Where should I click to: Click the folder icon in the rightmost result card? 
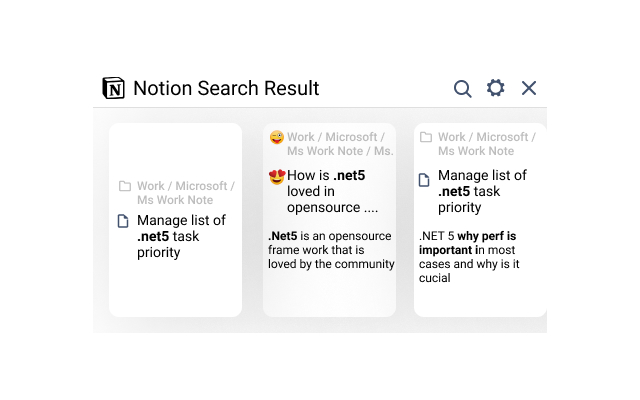click(x=426, y=137)
